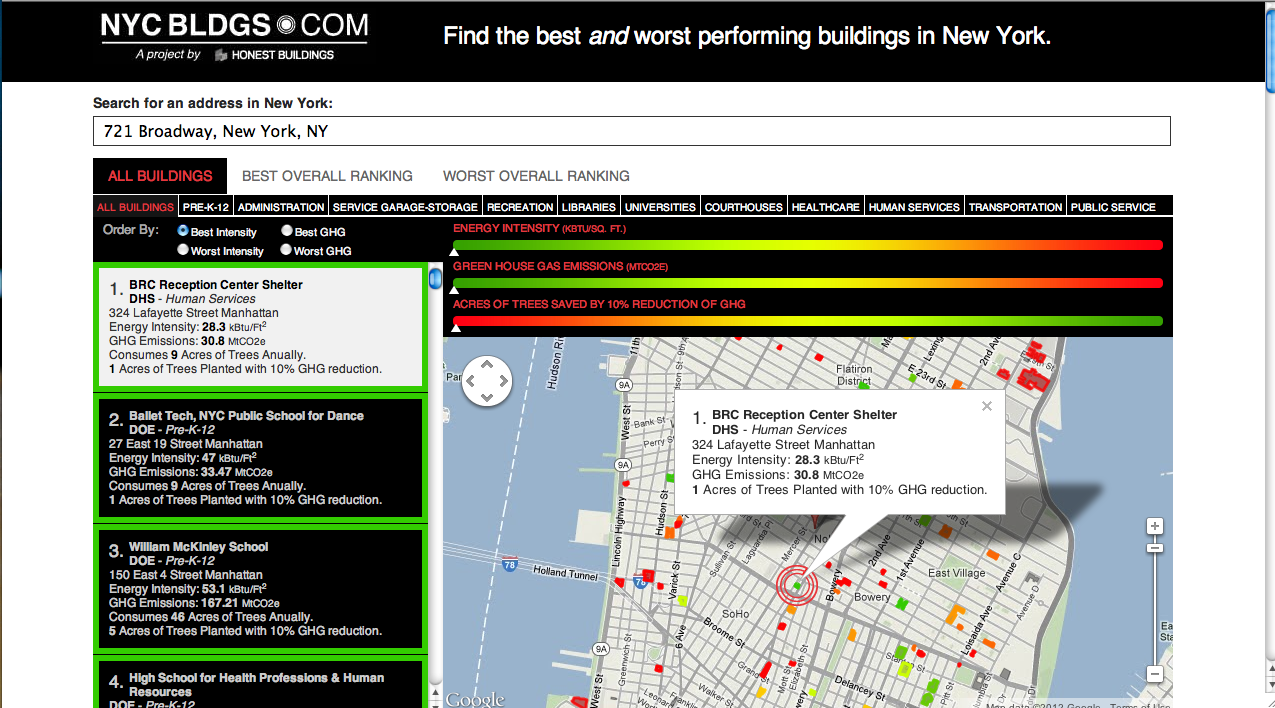Click the East Village map label
1275x708 pixels.
click(x=957, y=573)
